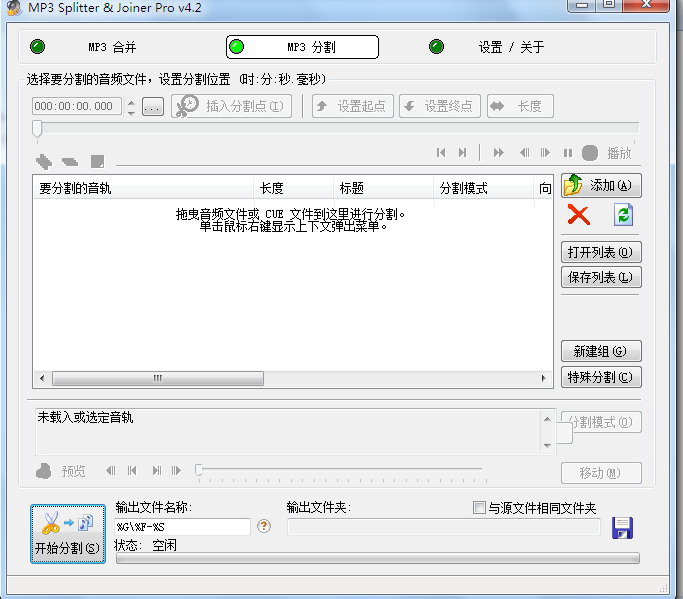Click the horizontal scrollbar thumb
The image size is (683, 599).
158,378
